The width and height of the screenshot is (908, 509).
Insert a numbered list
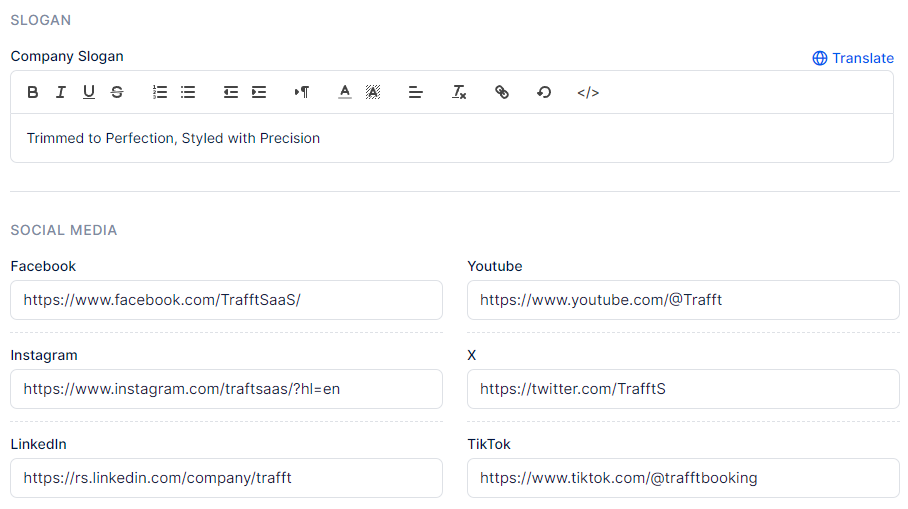160,92
